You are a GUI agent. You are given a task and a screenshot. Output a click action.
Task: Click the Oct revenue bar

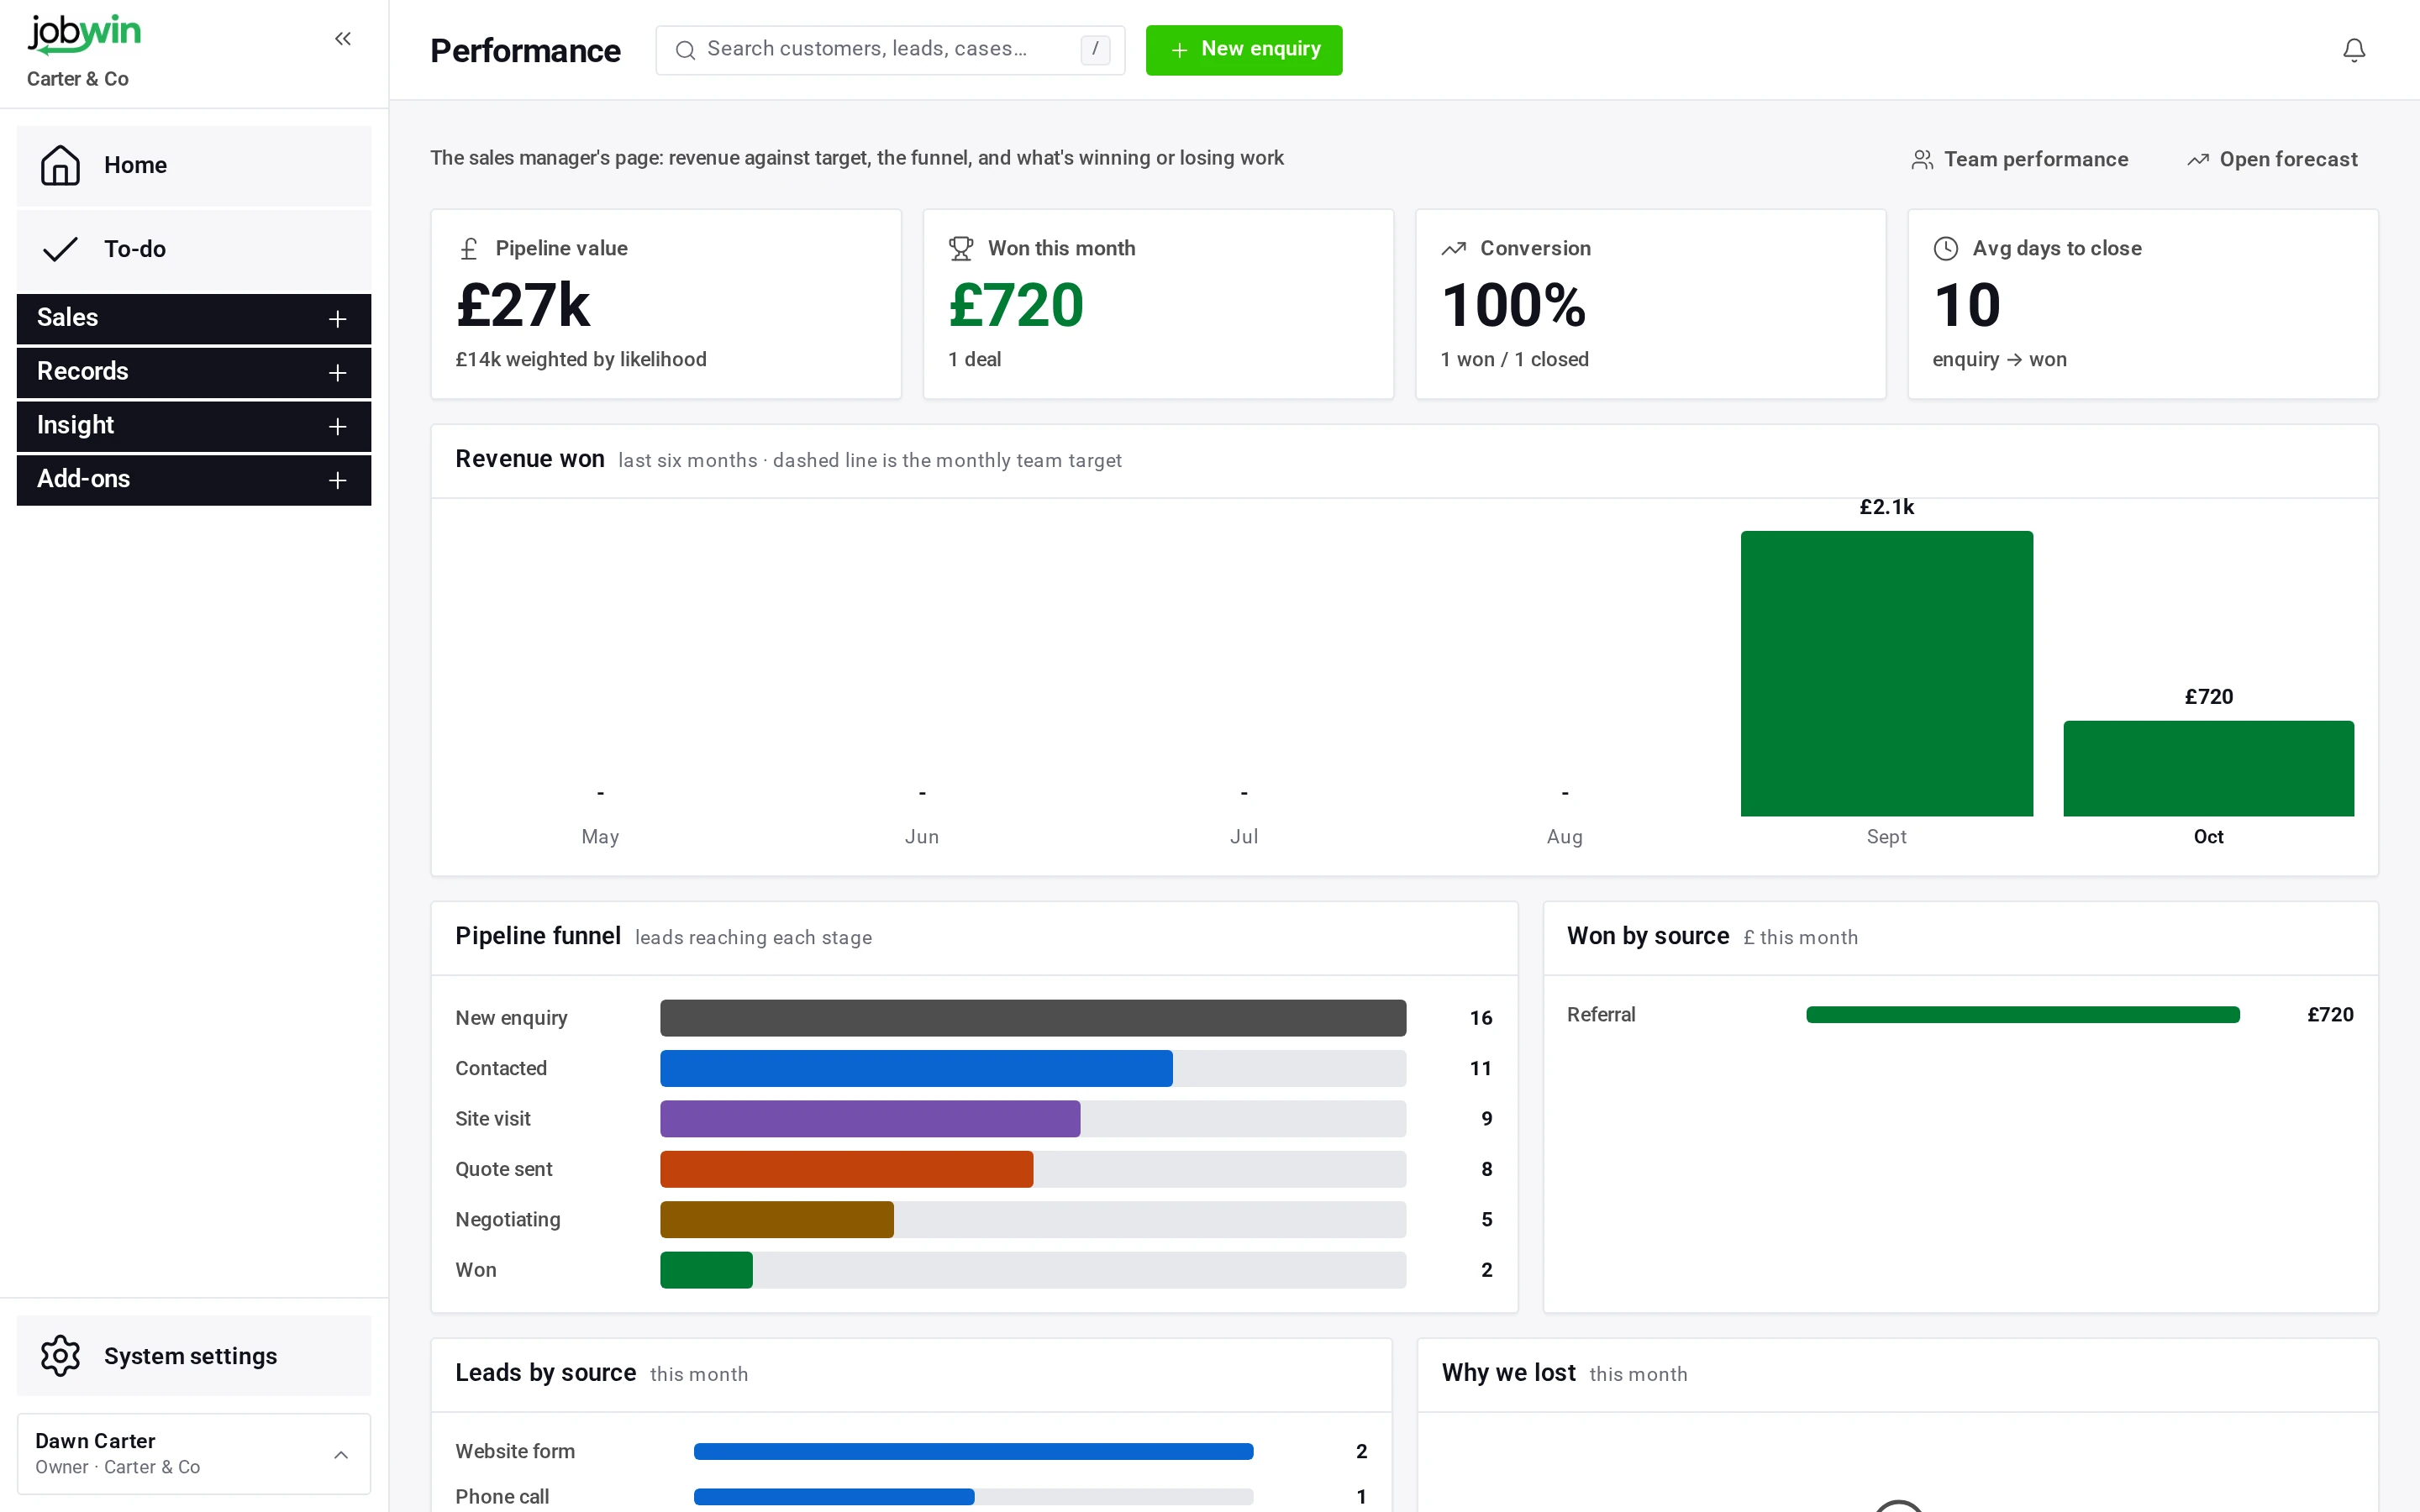click(x=2208, y=768)
